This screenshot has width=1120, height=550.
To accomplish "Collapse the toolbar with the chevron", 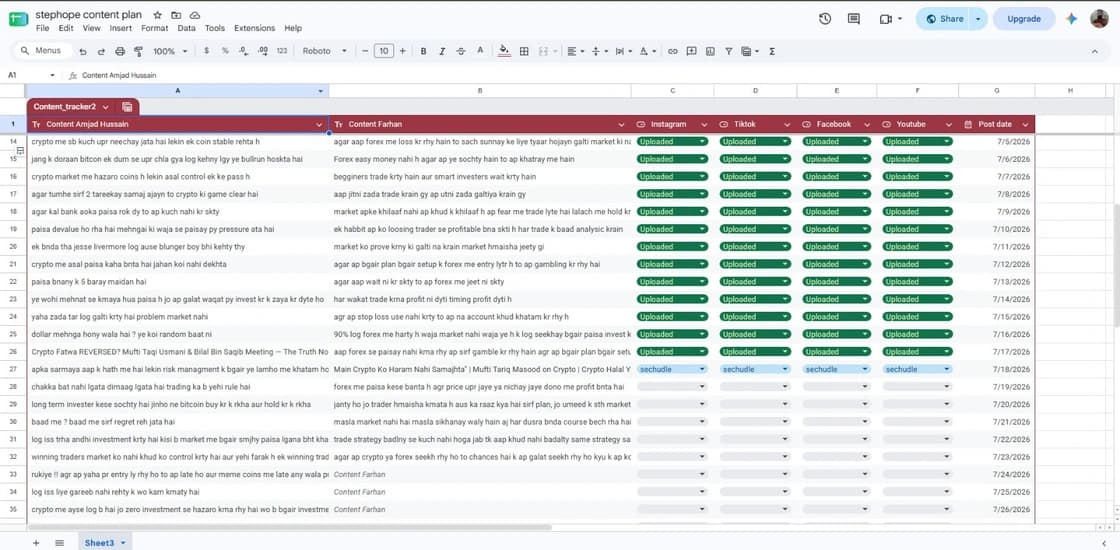I will tap(1094, 51).
